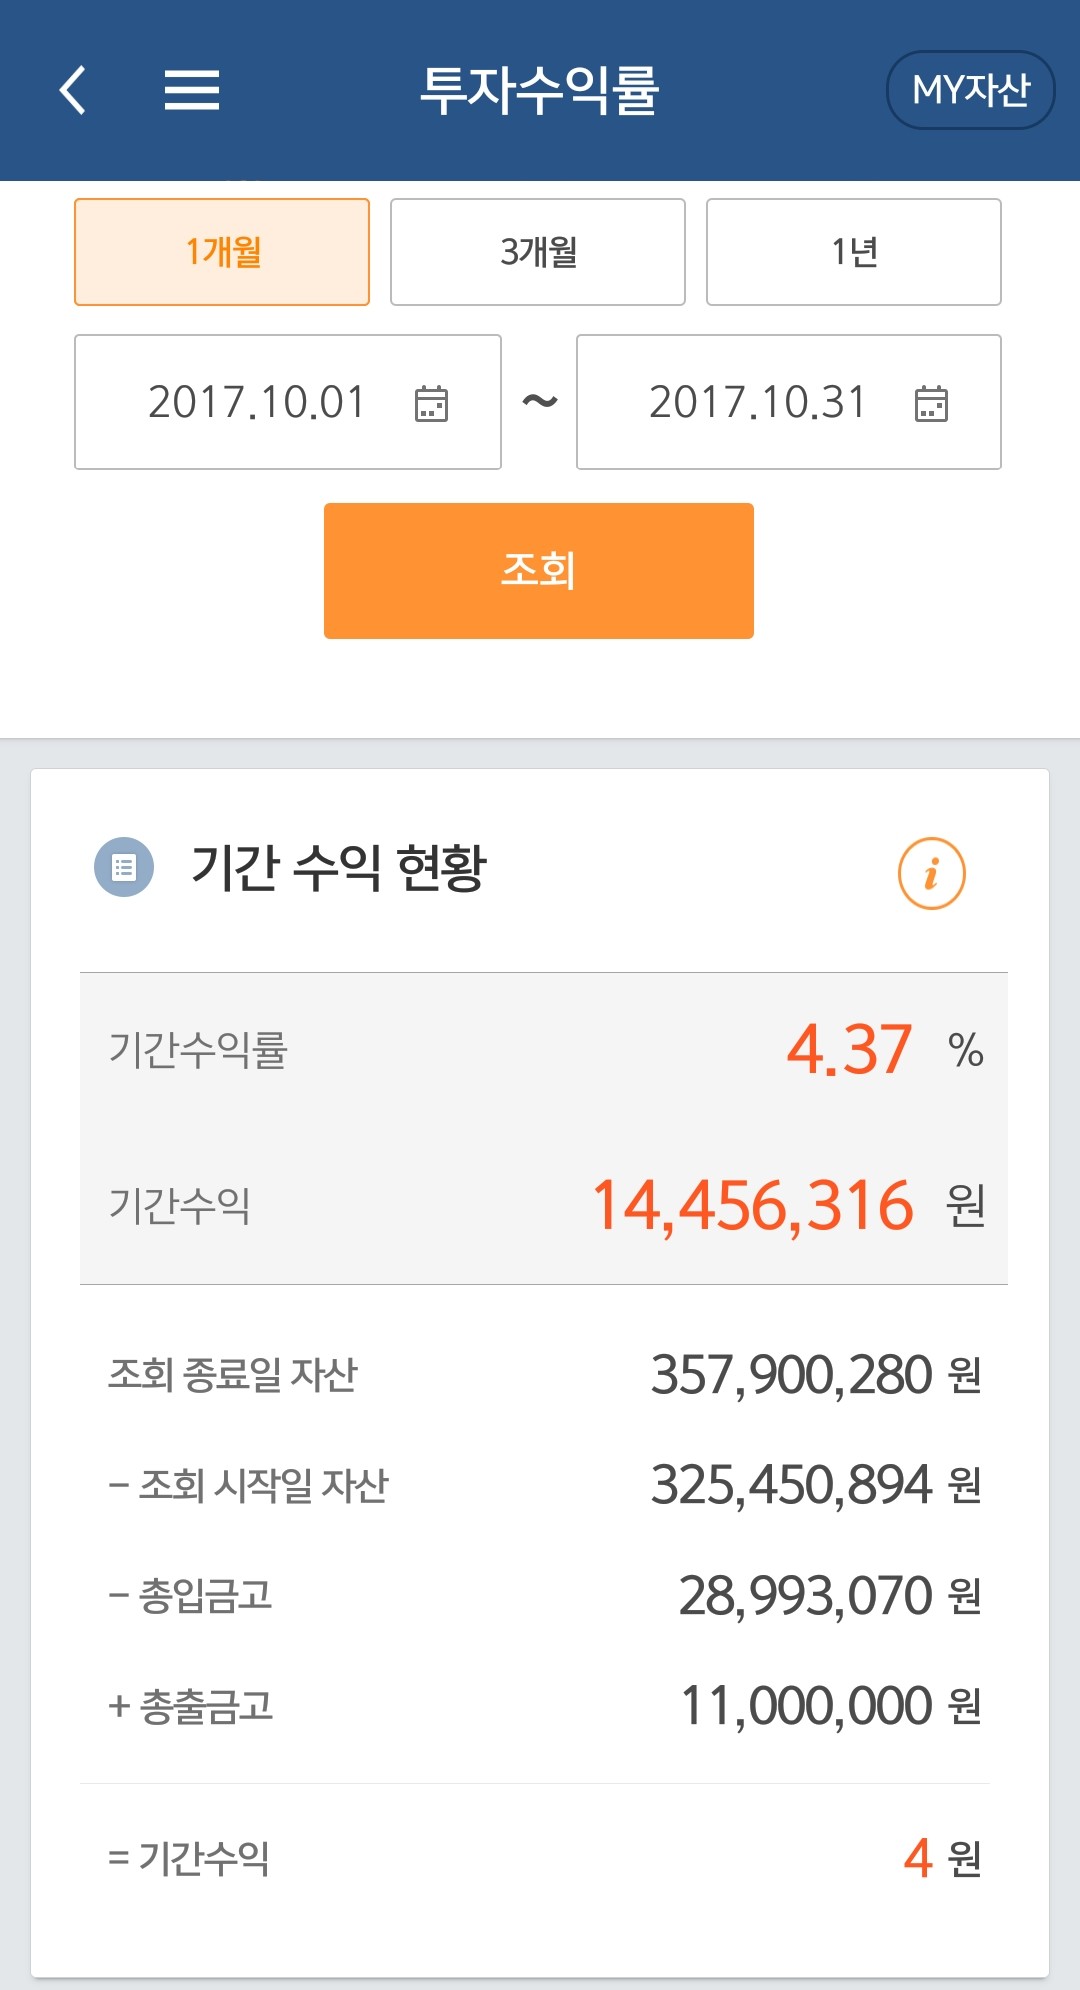
Task: Select the 1개월 period option
Action: click(222, 251)
